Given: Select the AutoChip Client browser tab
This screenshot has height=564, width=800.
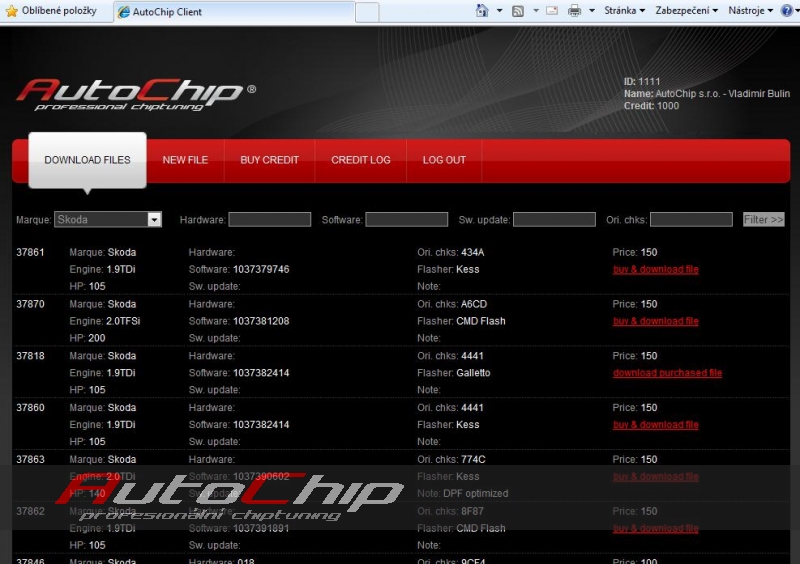Looking at the screenshot, I should click(234, 12).
